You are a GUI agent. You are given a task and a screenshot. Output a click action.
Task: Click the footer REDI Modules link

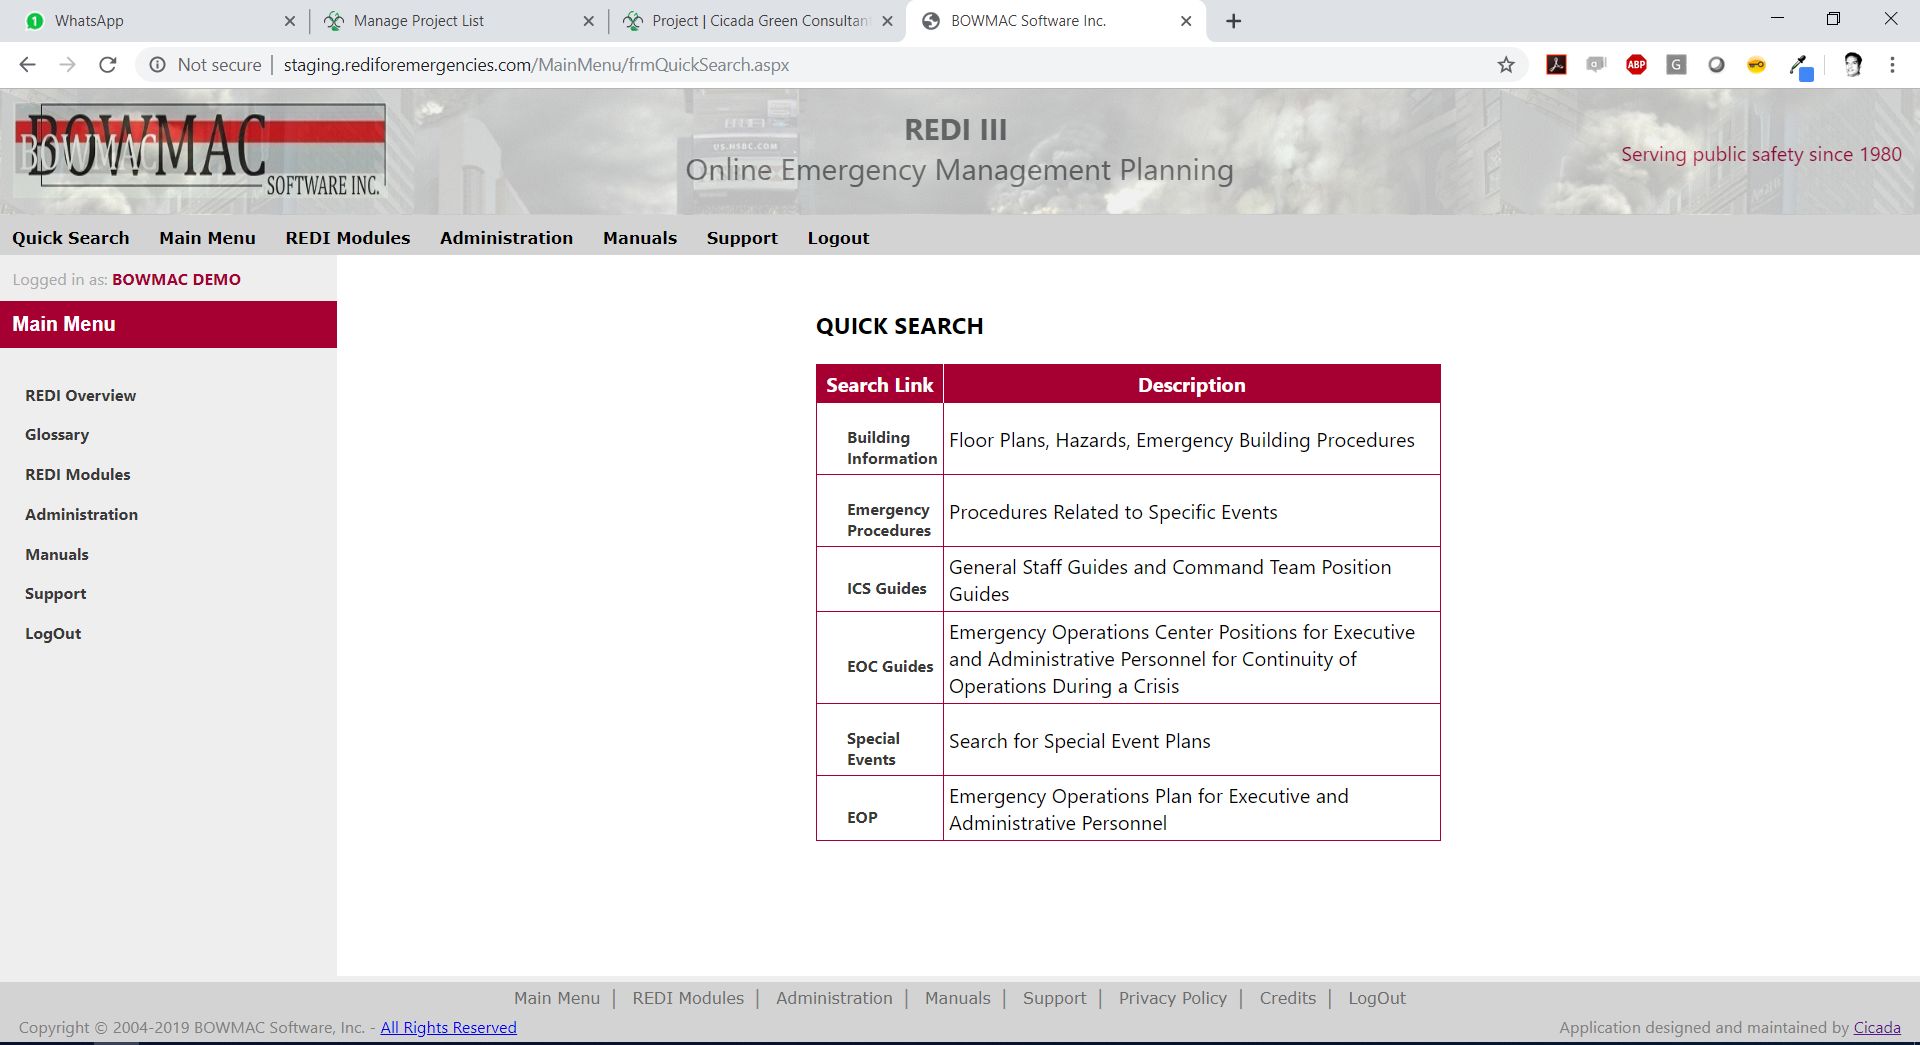pos(688,998)
